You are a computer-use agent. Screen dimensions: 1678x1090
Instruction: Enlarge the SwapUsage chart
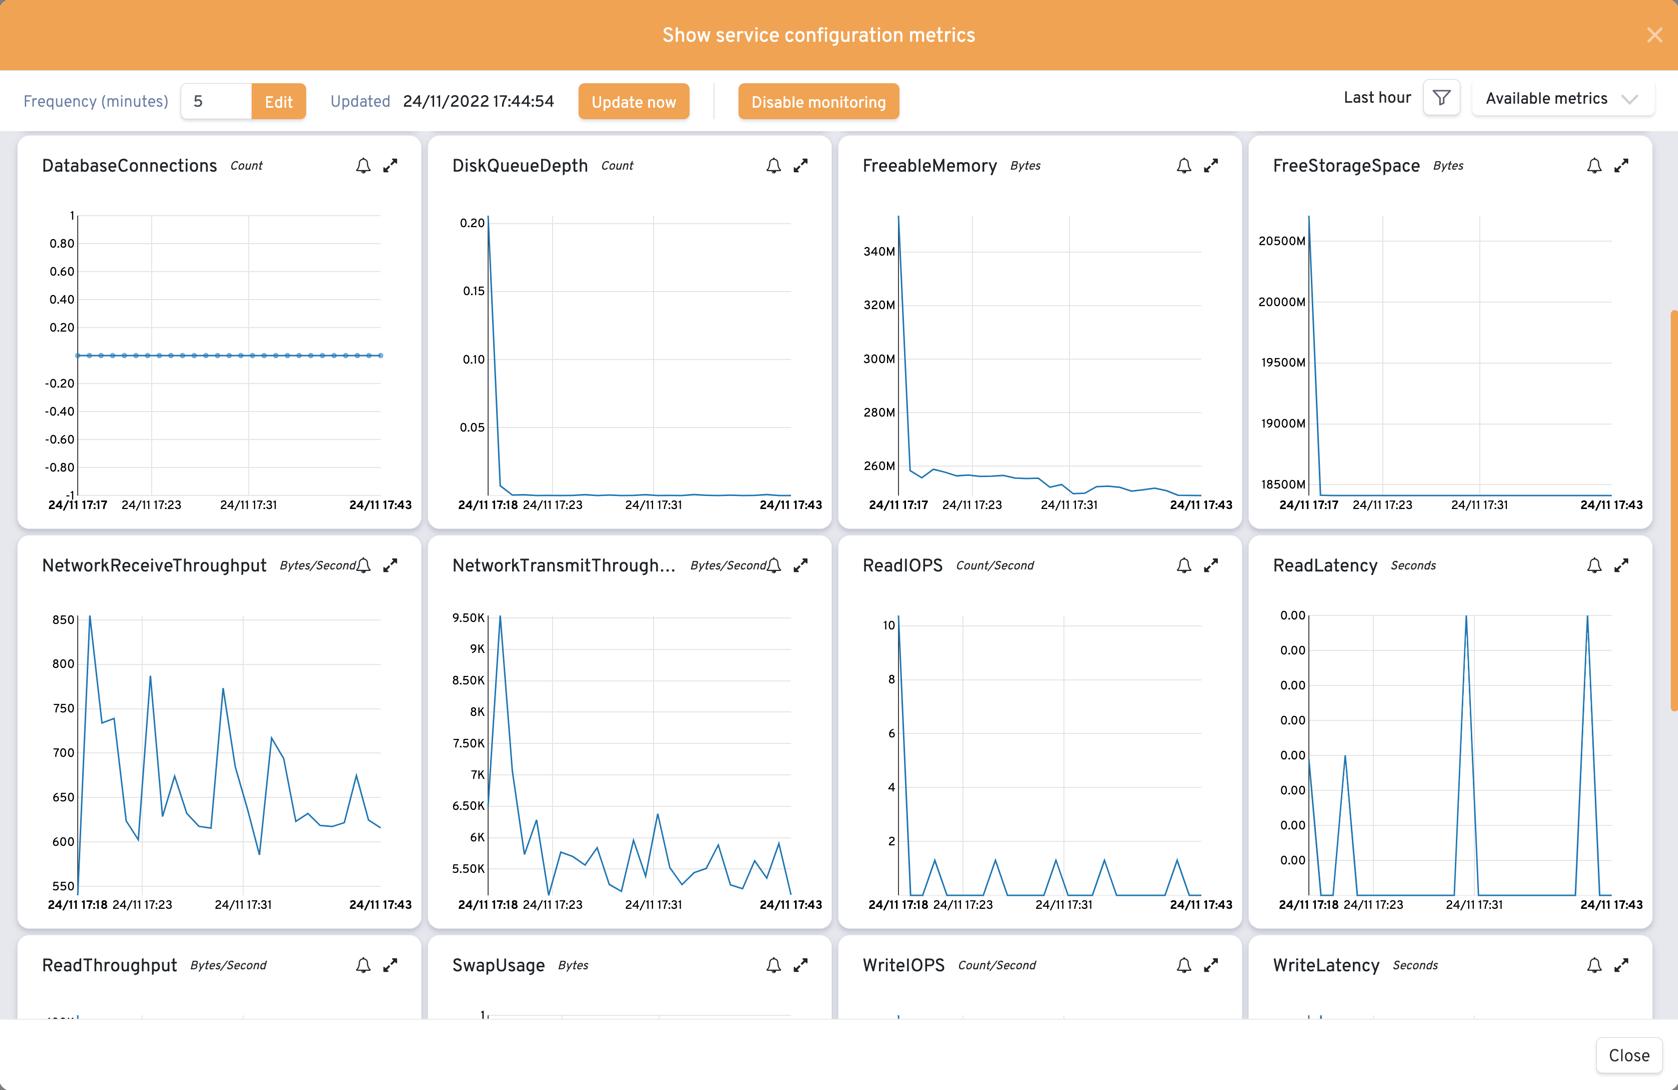coord(800,966)
